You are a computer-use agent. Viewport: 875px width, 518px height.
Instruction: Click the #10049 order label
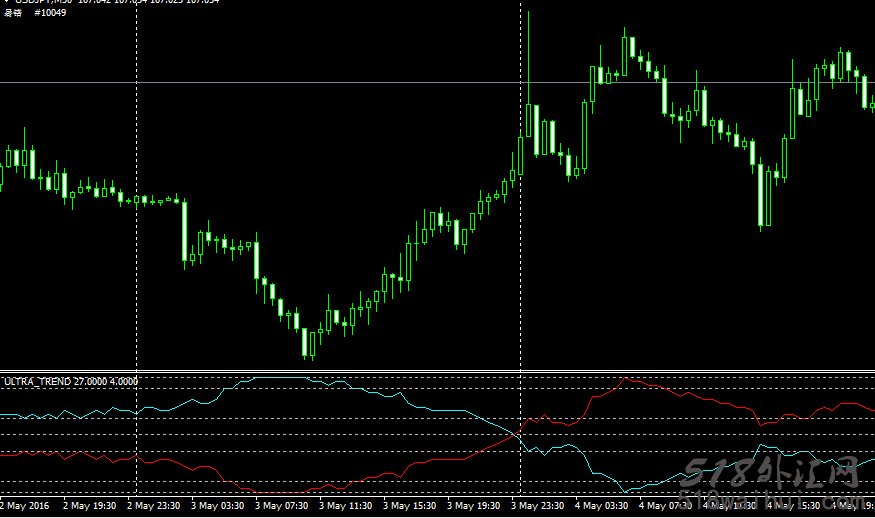pos(50,13)
